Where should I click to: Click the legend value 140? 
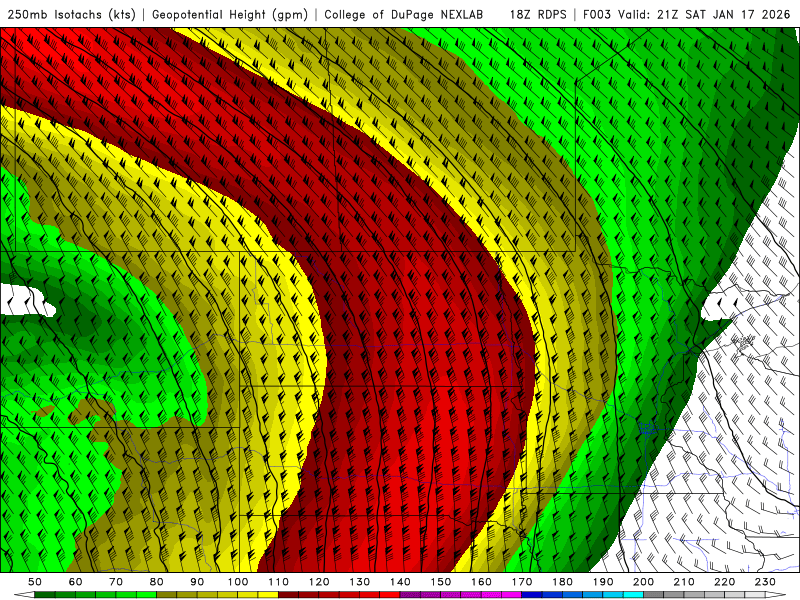(x=400, y=582)
